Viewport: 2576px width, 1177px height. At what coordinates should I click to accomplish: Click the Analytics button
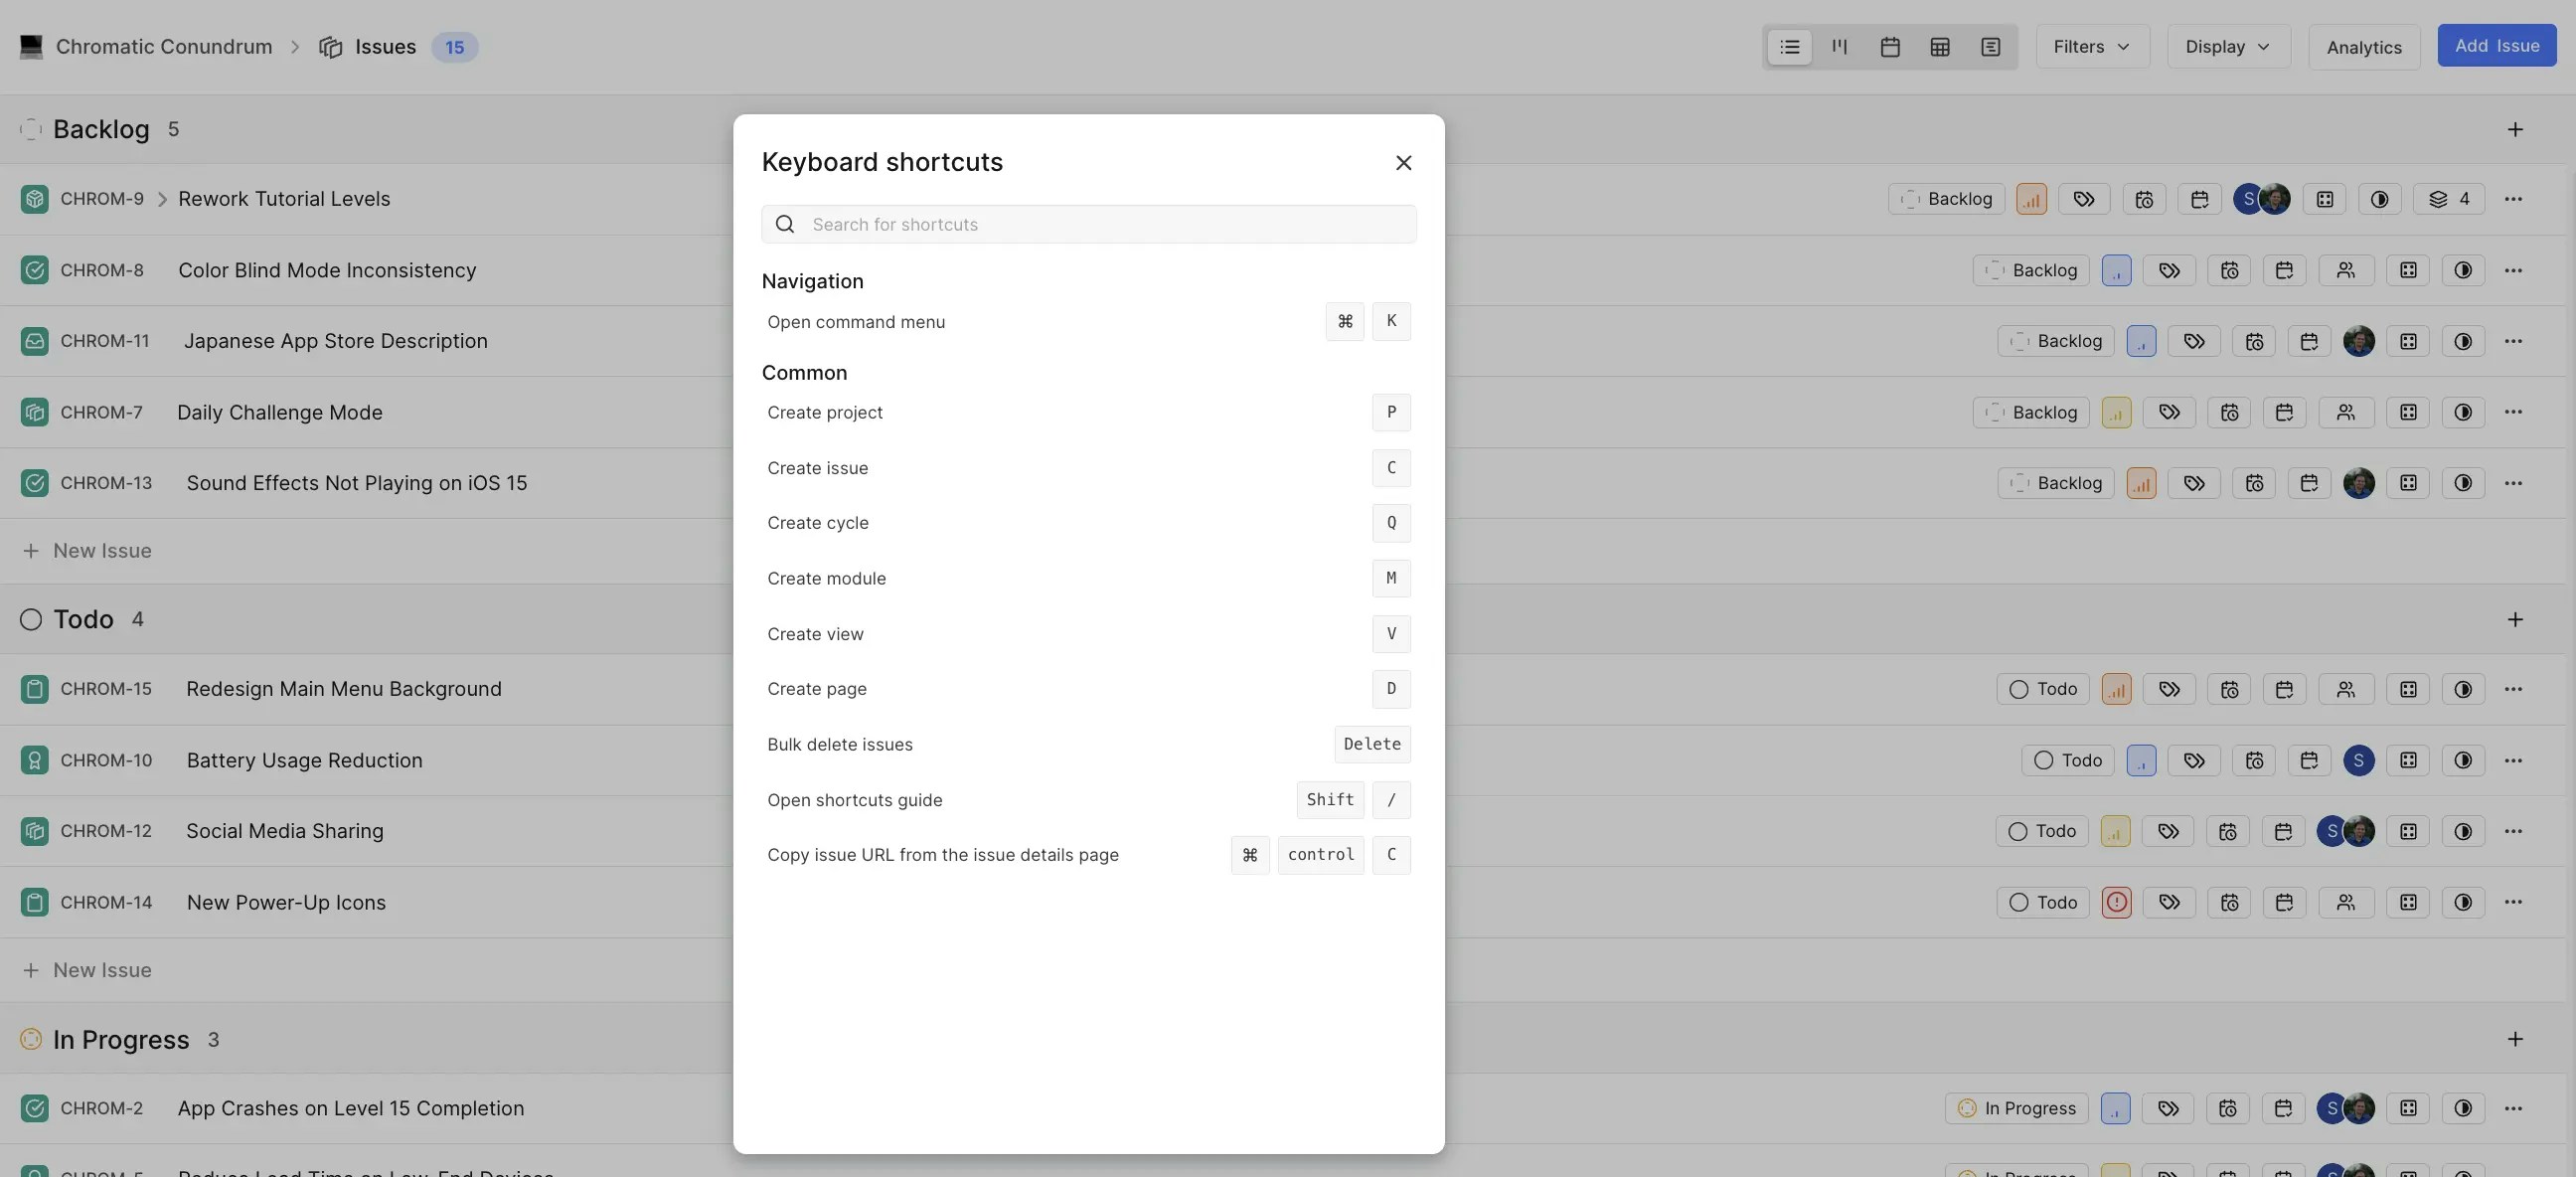click(x=2363, y=47)
